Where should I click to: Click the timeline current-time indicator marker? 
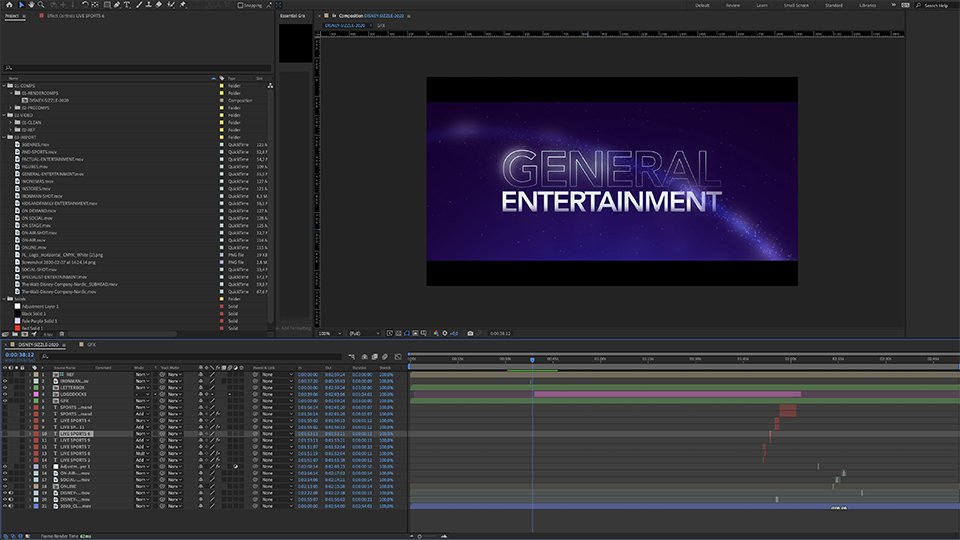click(x=532, y=360)
